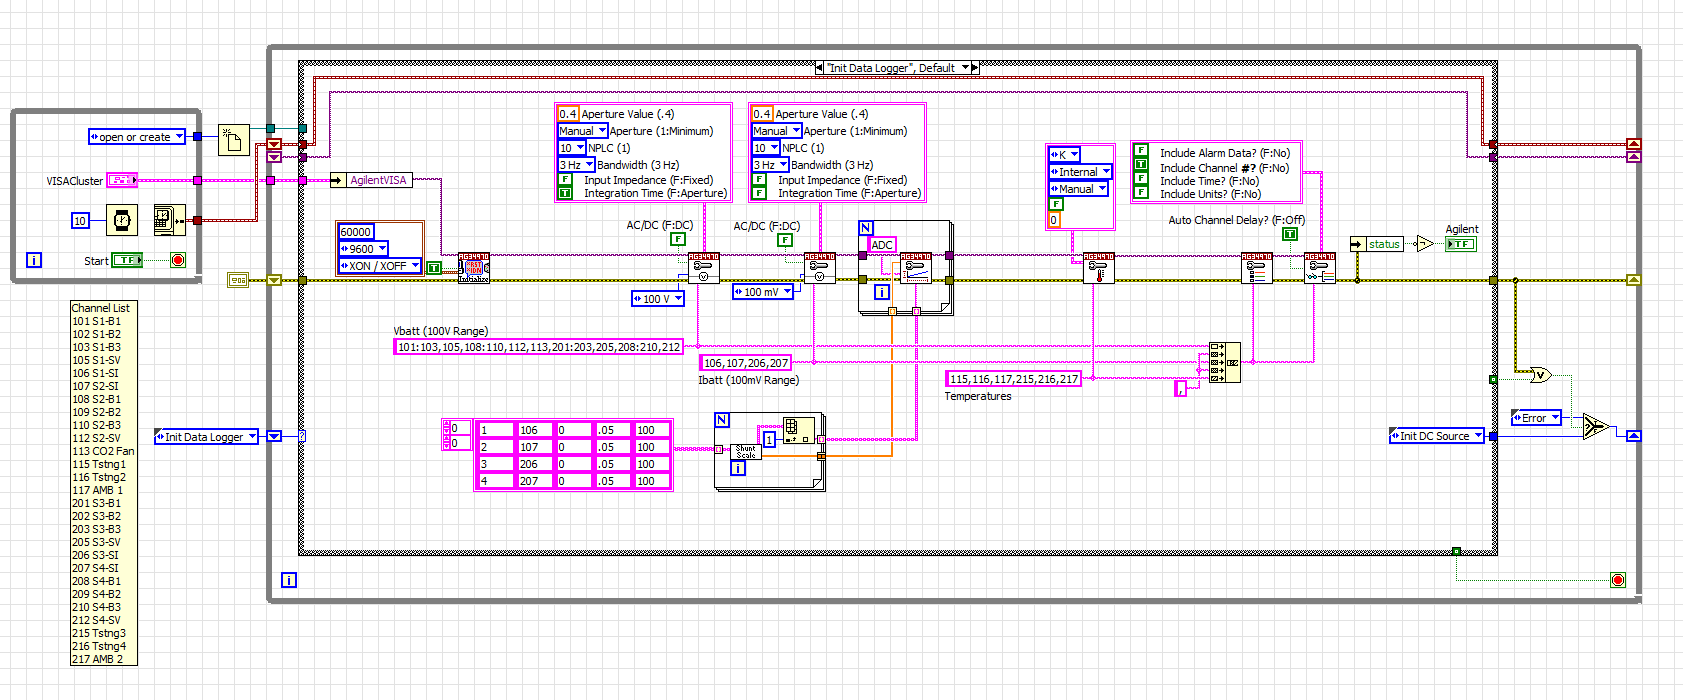
Task: Click the N terminal of Shunt Scale loop
Action: 722,420
